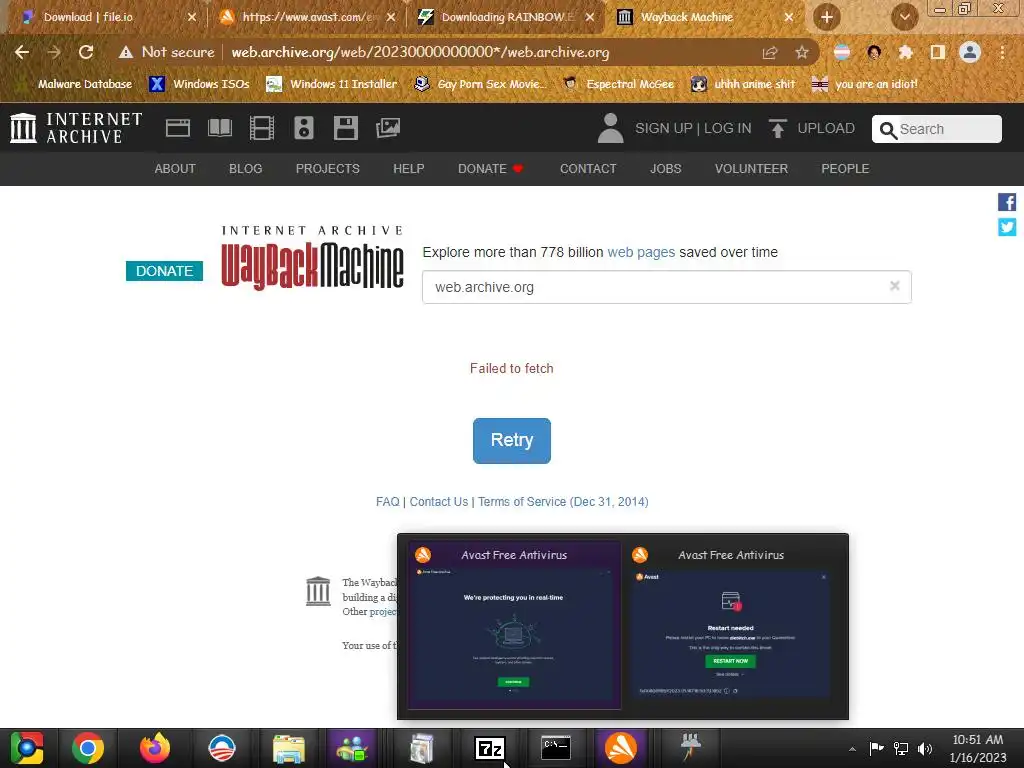Viewport: 1024px width, 768px height.
Task: Click the PEOPLE menu item
Action: coord(845,168)
